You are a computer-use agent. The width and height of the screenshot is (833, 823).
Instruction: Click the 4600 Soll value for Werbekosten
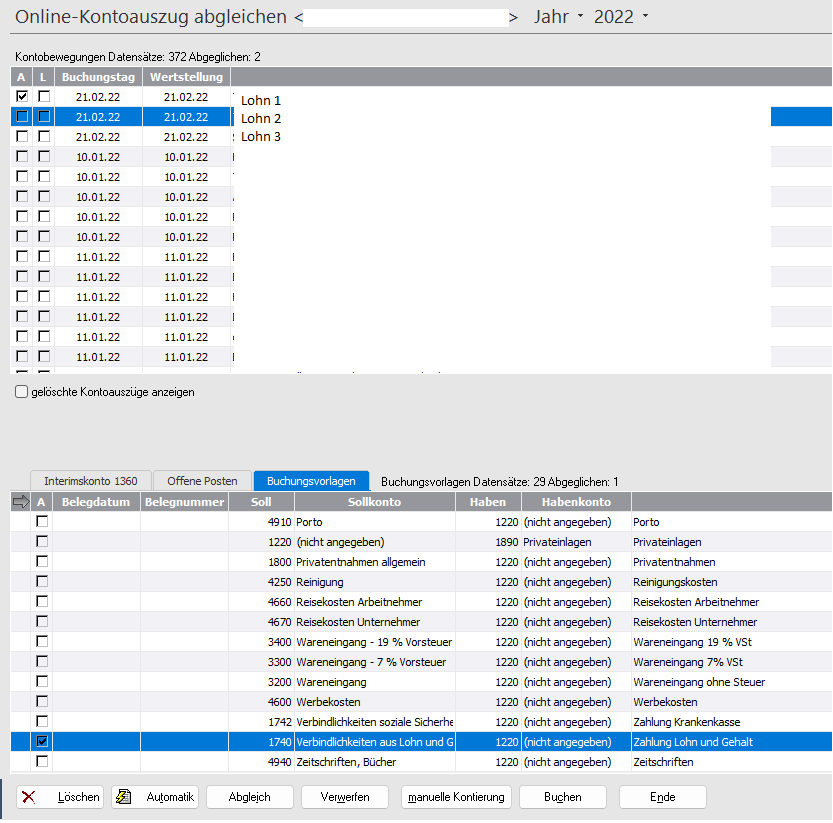click(280, 702)
